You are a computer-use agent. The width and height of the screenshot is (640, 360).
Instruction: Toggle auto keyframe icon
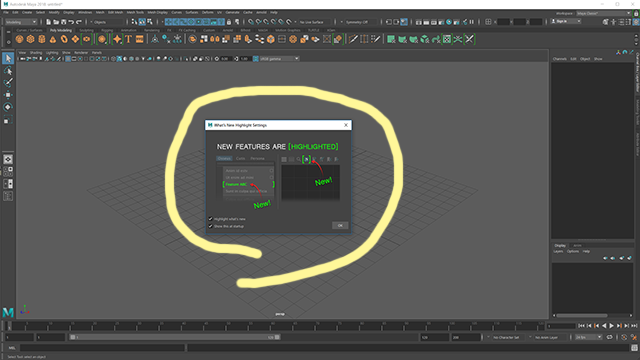(x=624, y=337)
